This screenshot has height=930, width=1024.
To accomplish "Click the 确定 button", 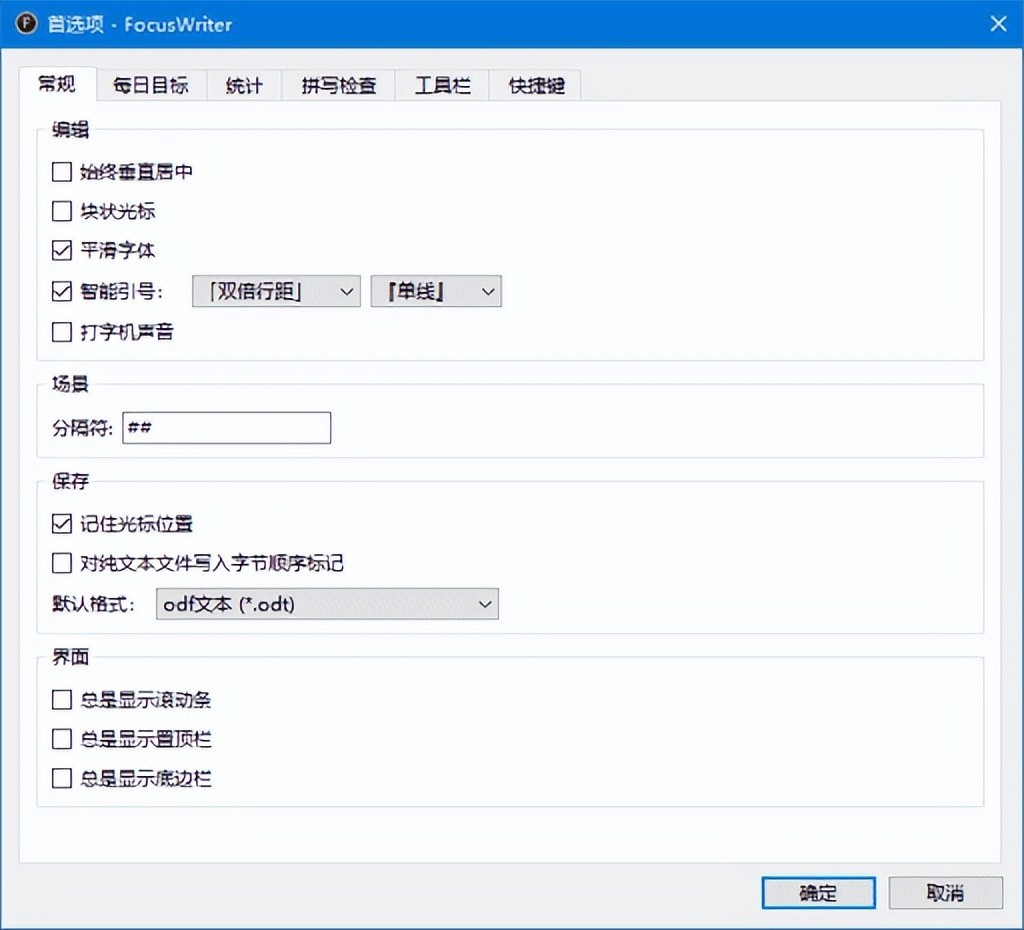I will click(818, 893).
